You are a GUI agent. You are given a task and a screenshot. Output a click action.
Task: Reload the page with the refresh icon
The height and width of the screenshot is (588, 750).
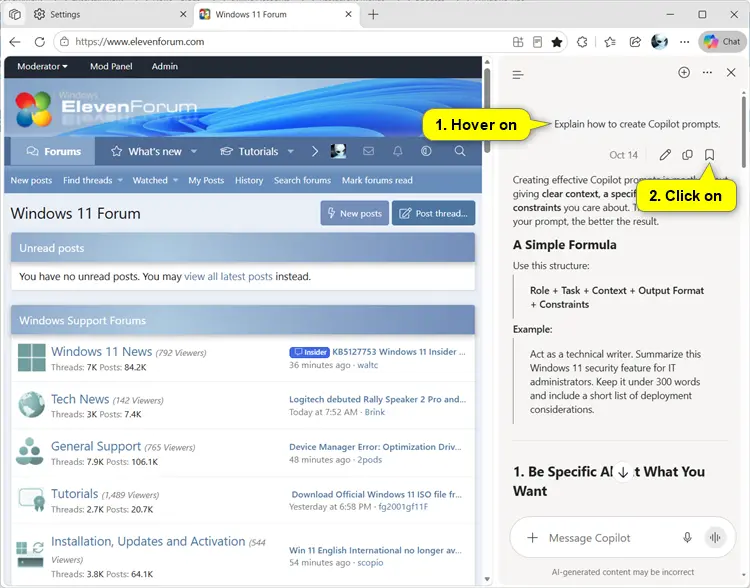pos(40,42)
